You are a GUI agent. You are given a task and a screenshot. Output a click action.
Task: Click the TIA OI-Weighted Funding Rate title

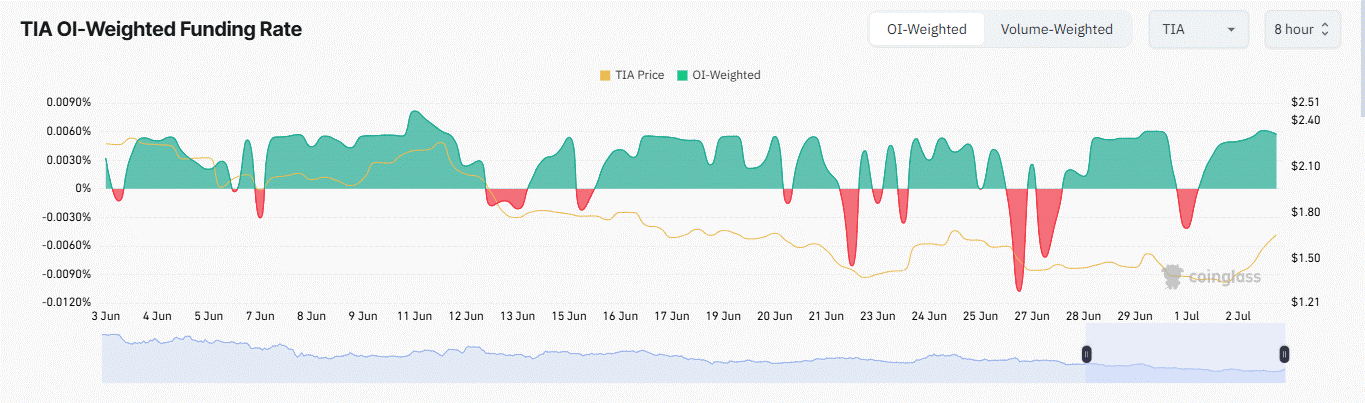tap(161, 29)
